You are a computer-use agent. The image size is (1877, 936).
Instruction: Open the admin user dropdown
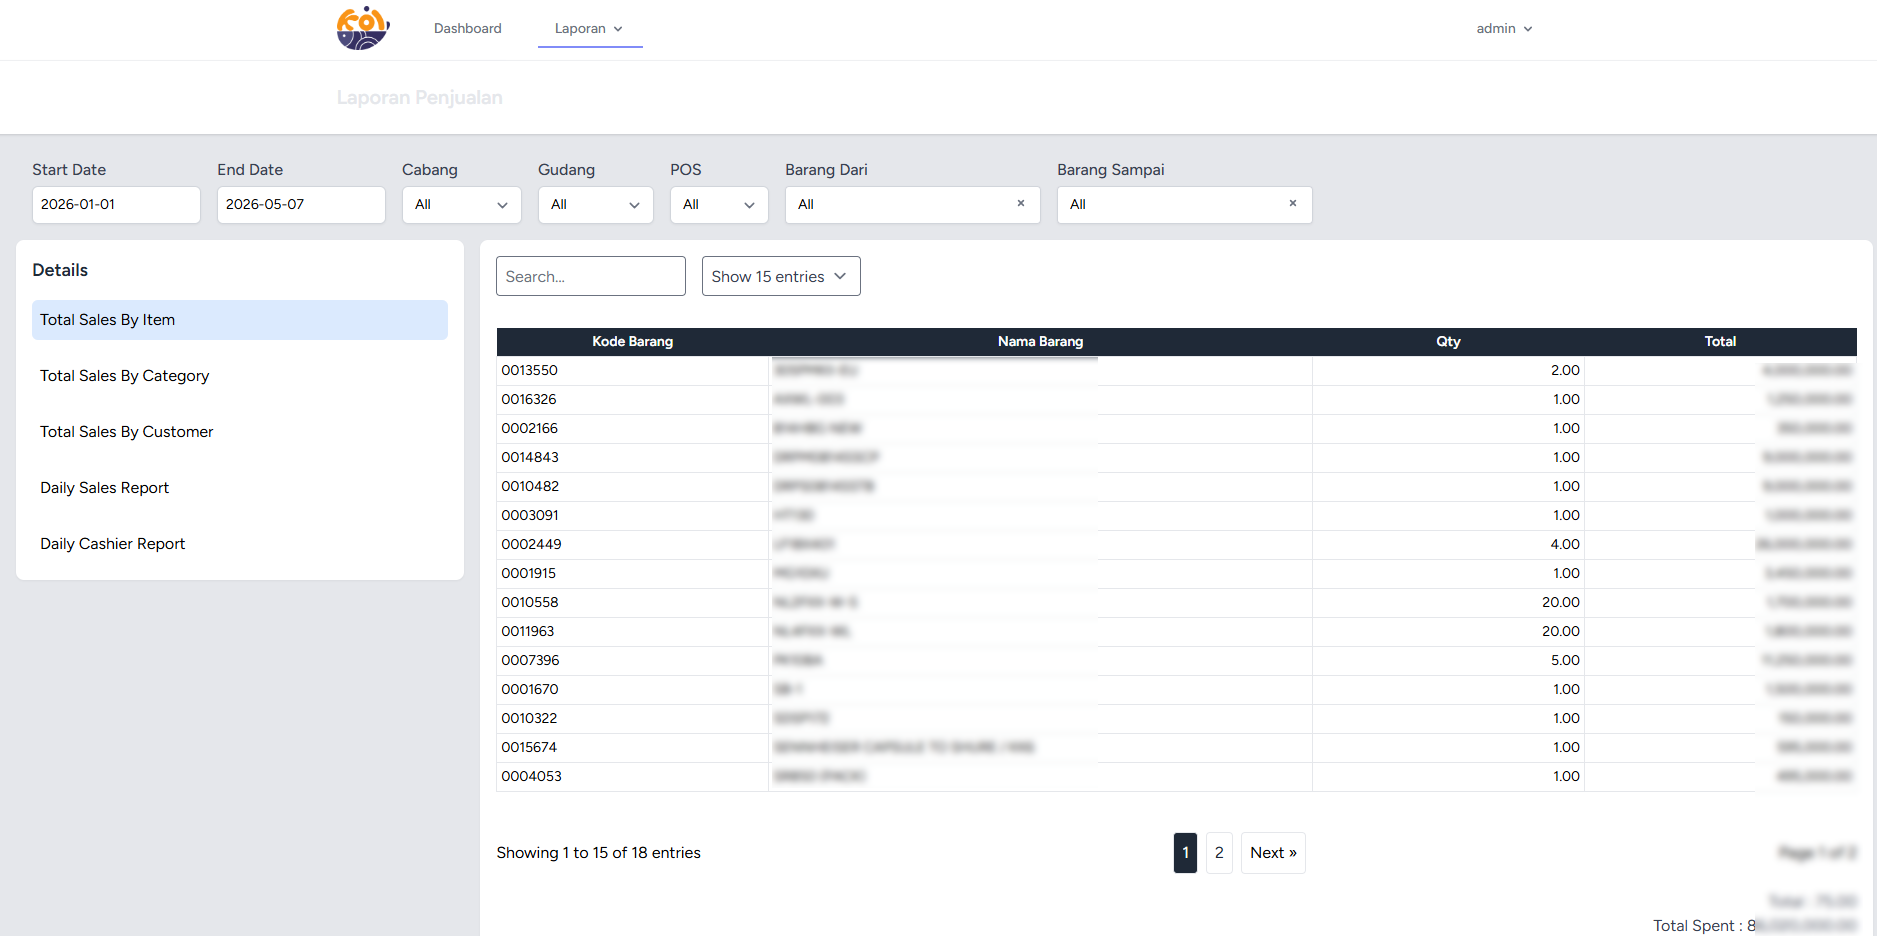tap(1504, 28)
